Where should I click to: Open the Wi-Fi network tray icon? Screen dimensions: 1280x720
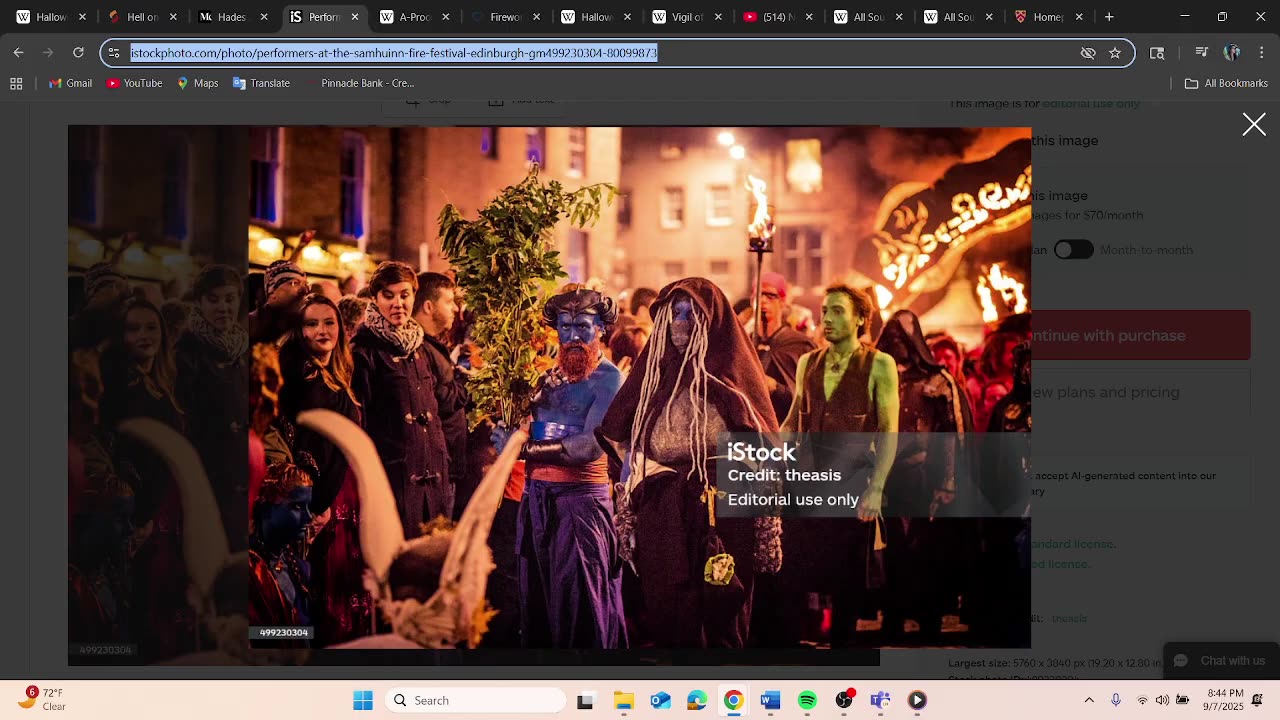[x=1142, y=700]
